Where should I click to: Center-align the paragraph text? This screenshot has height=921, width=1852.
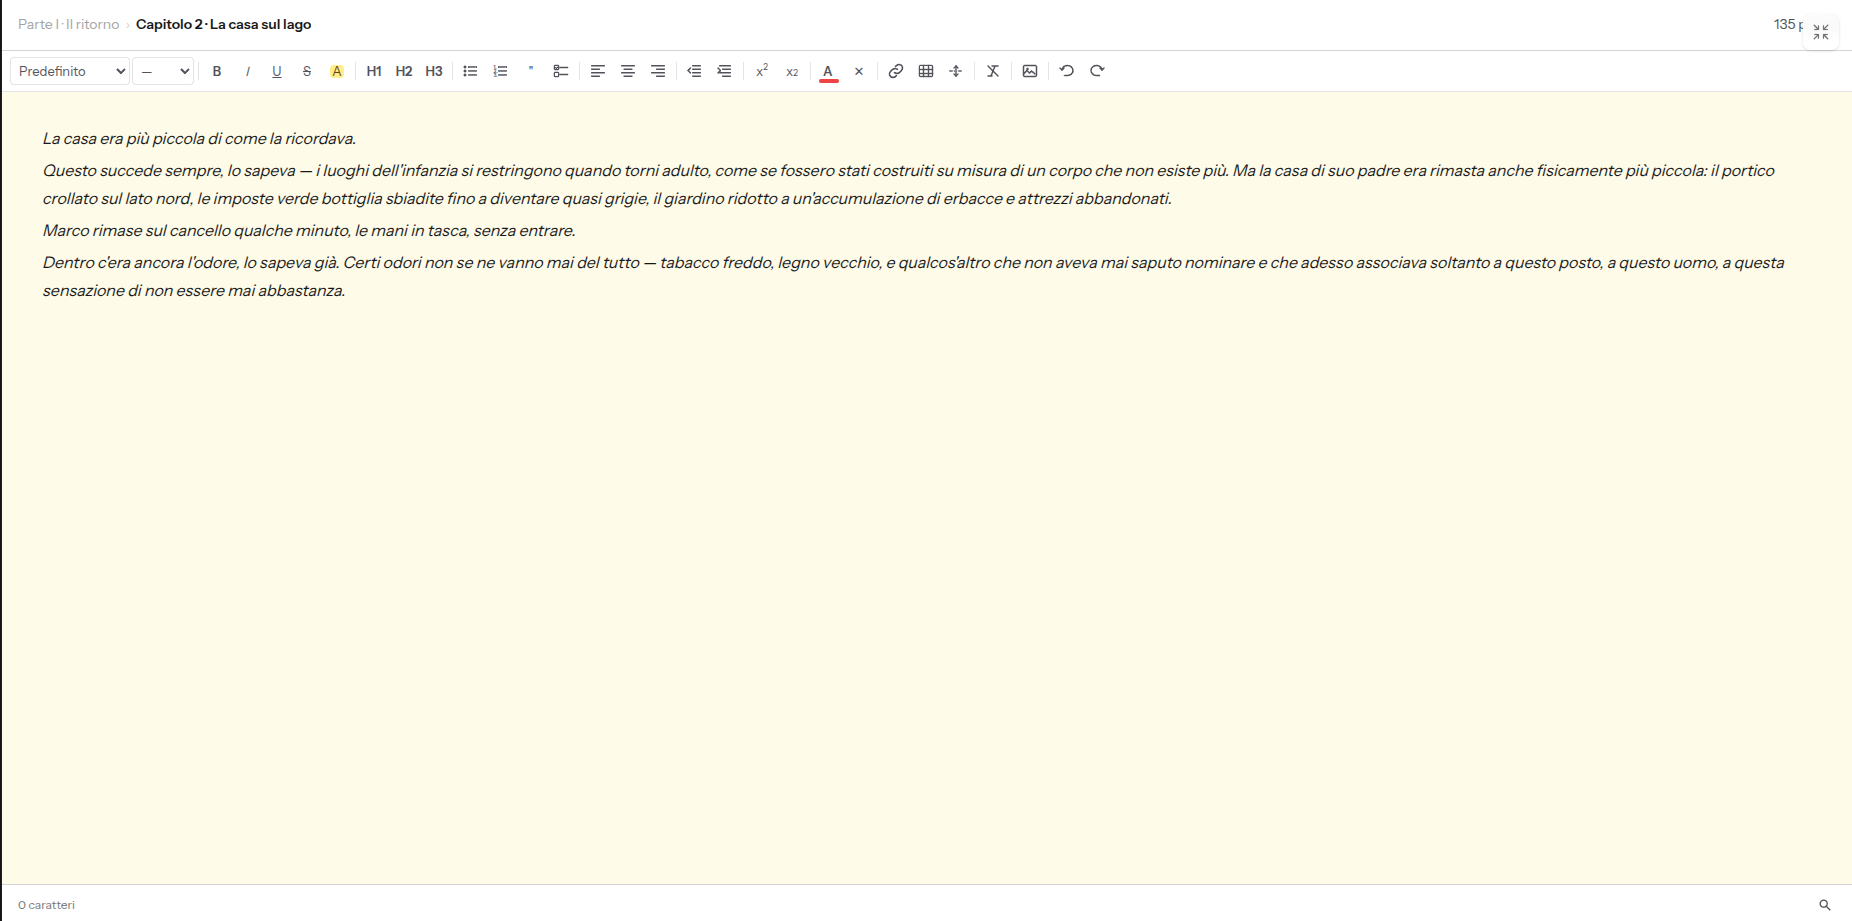(x=628, y=71)
